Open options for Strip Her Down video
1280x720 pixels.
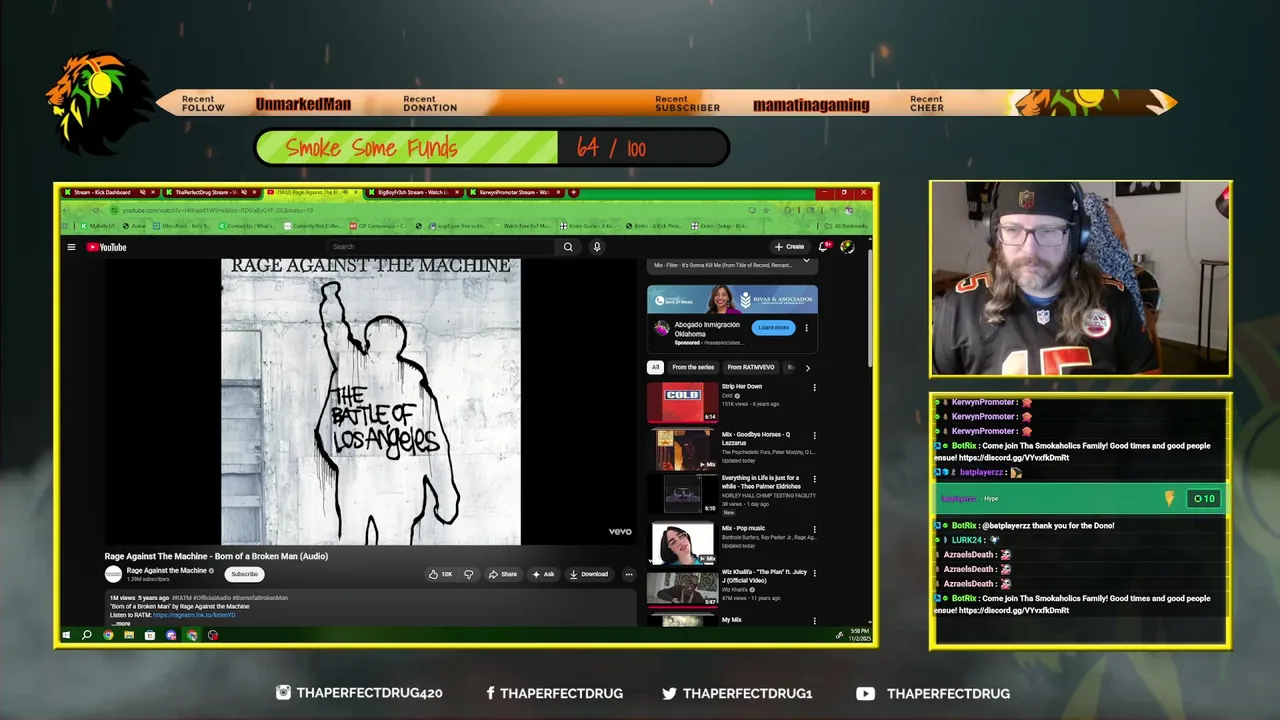click(x=814, y=388)
